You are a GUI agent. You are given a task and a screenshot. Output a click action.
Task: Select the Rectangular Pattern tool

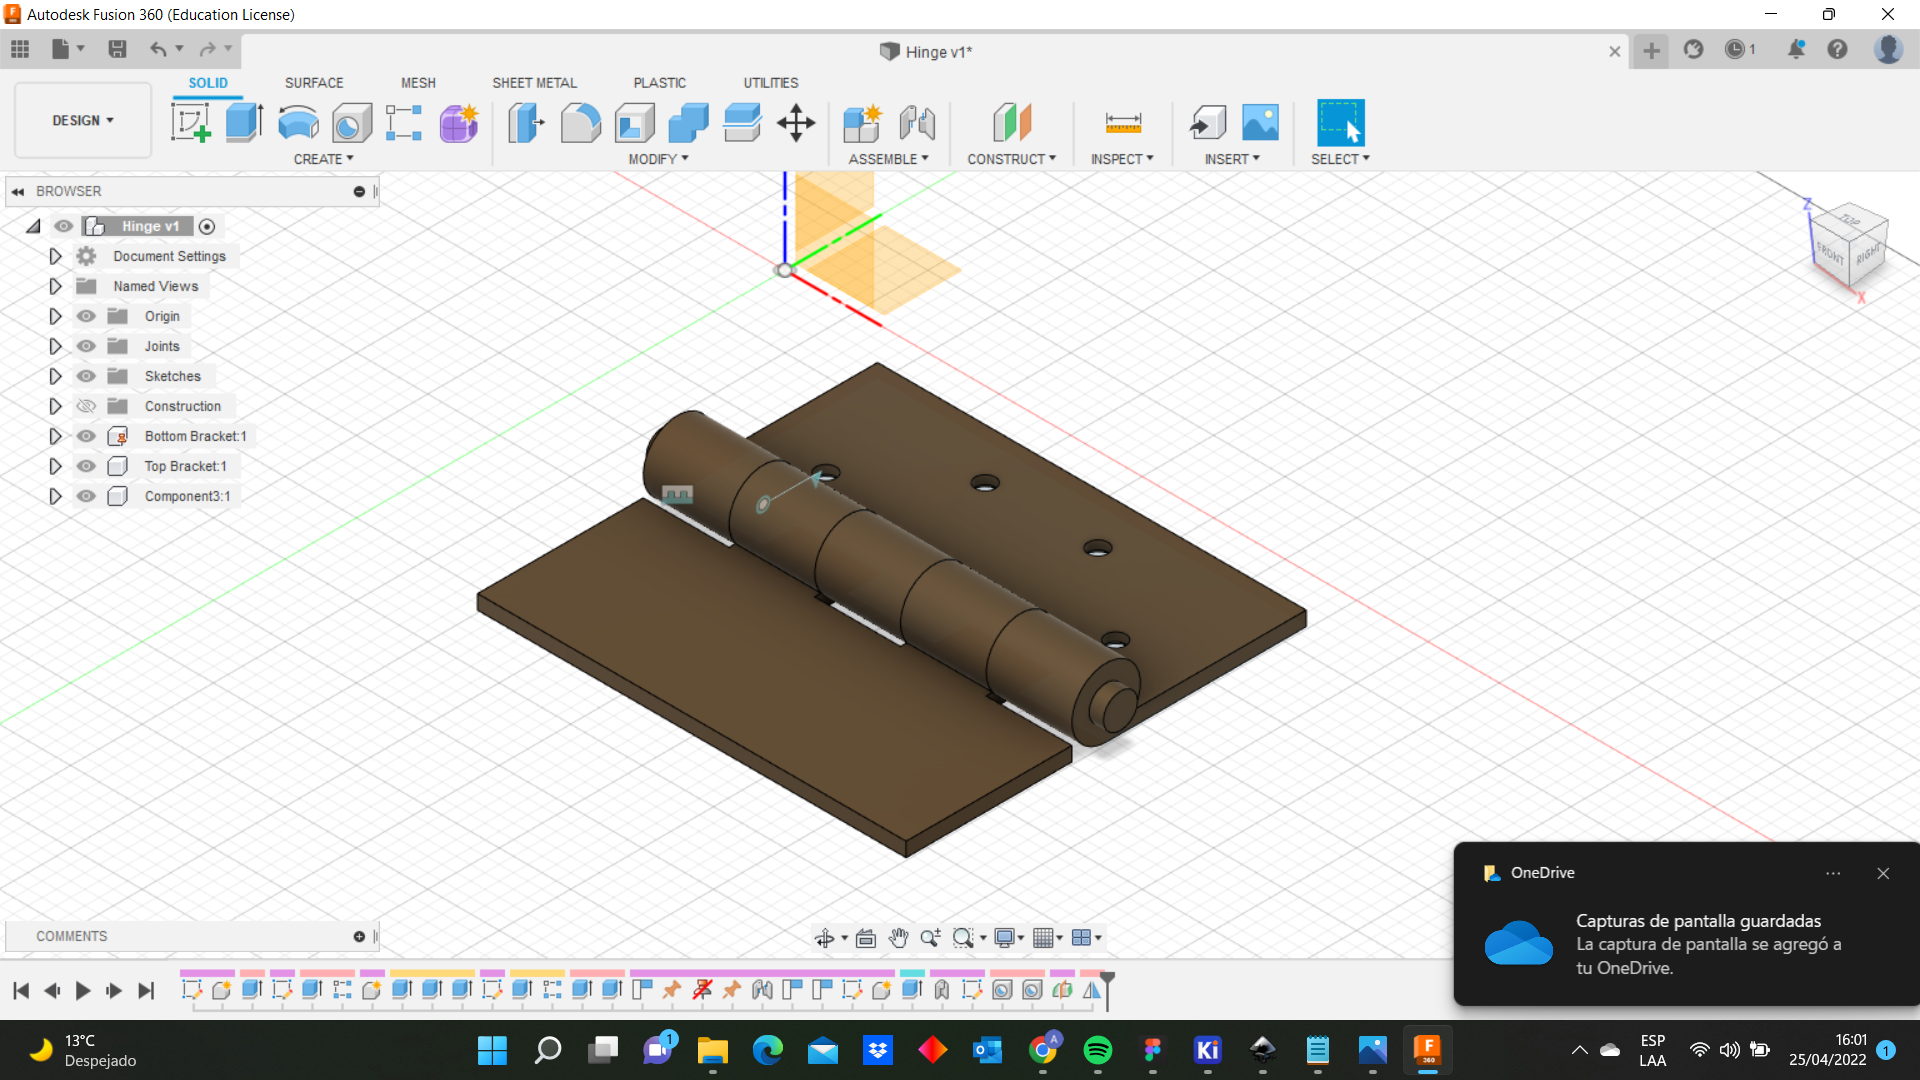pyautogui.click(x=404, y=123)
